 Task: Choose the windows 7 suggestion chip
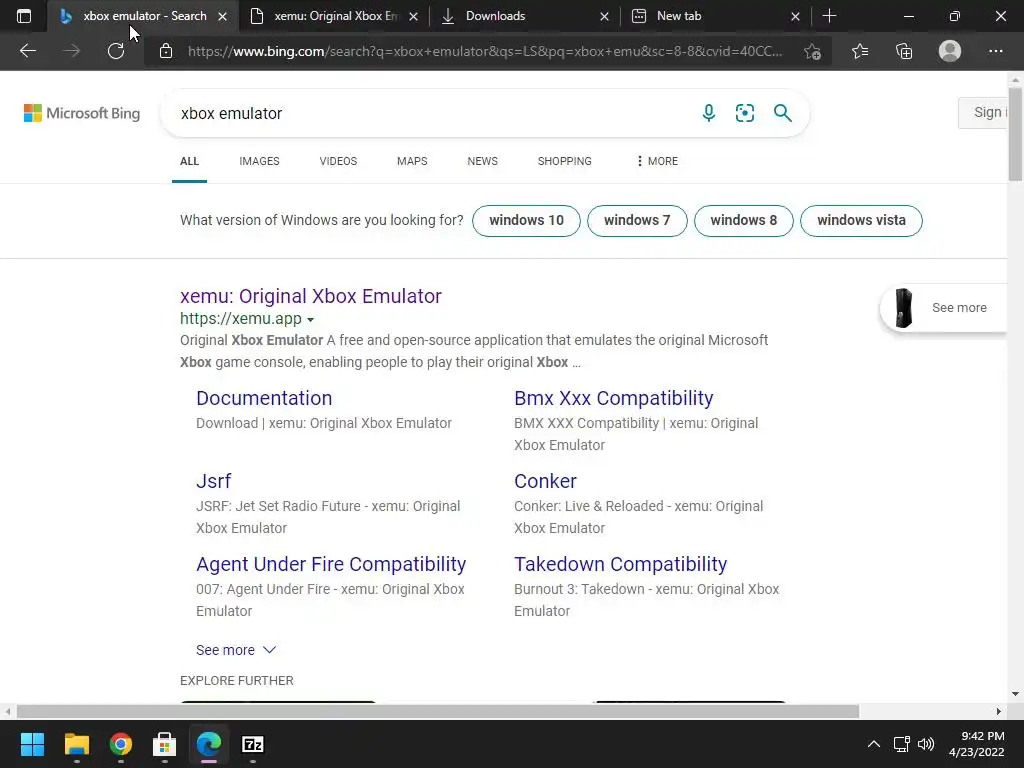click(637, 220)
